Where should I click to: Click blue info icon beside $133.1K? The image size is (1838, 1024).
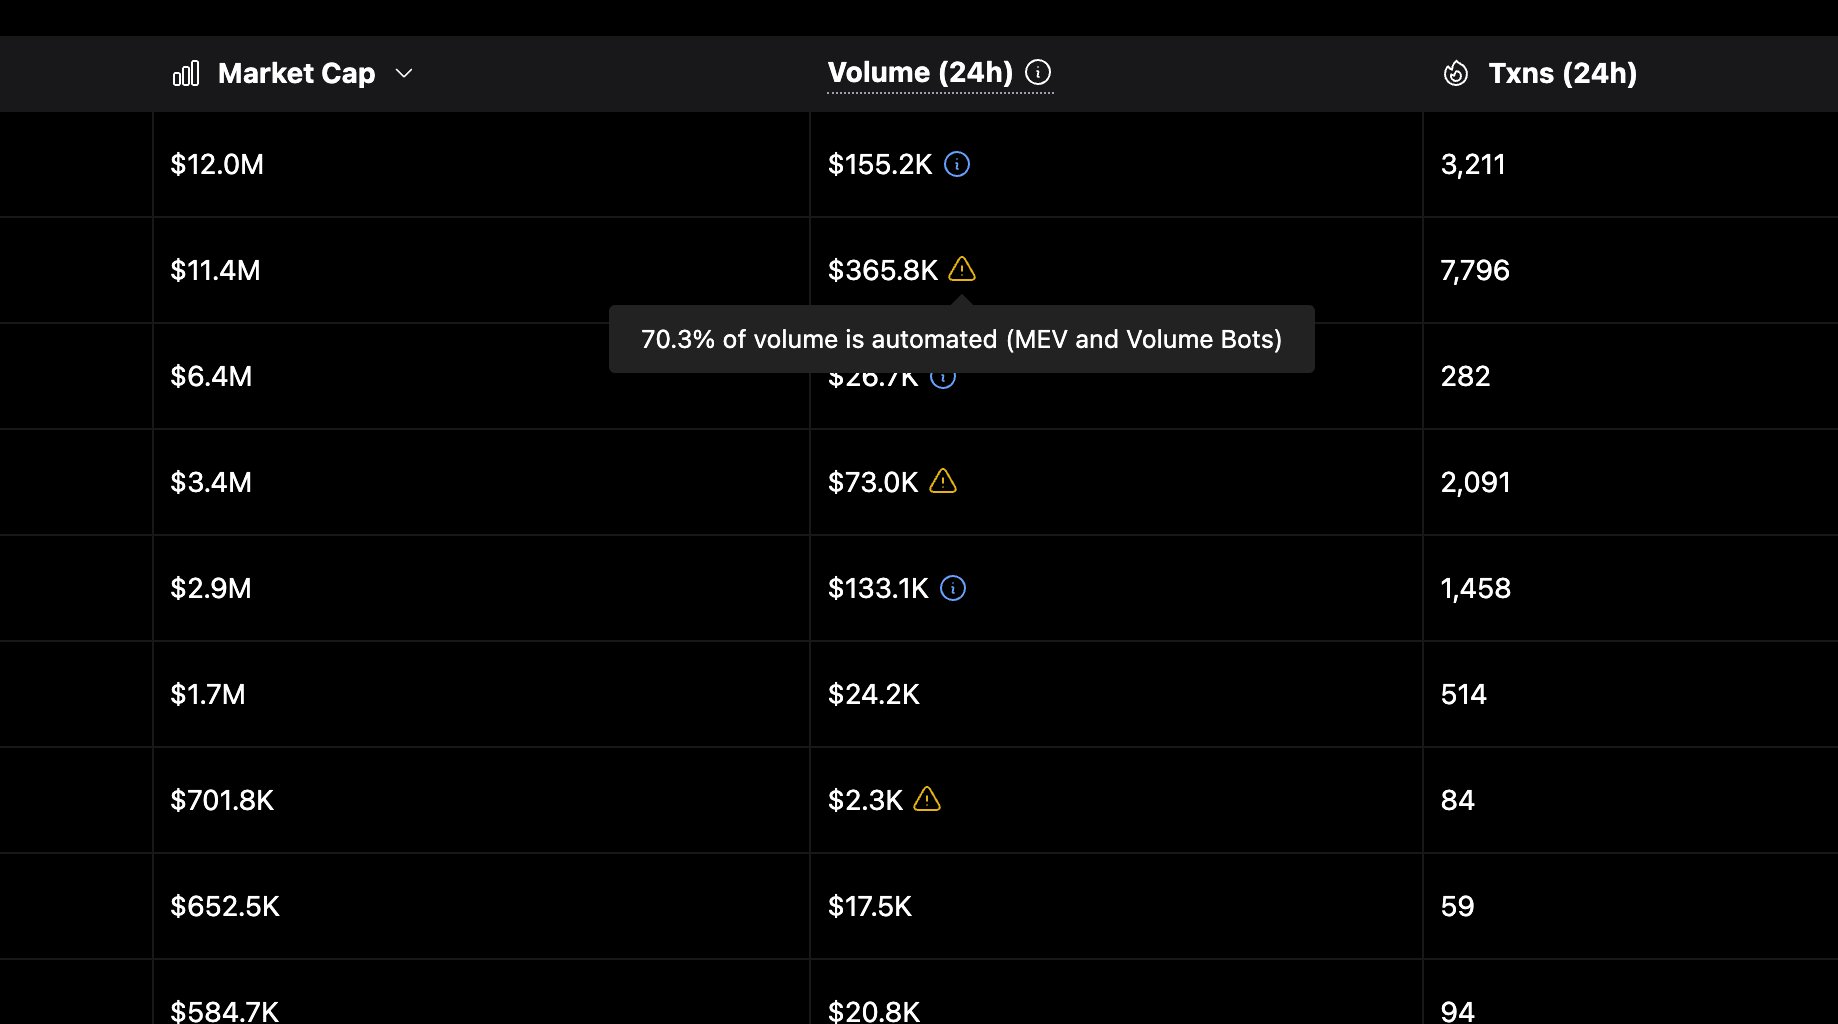(953, 588)
